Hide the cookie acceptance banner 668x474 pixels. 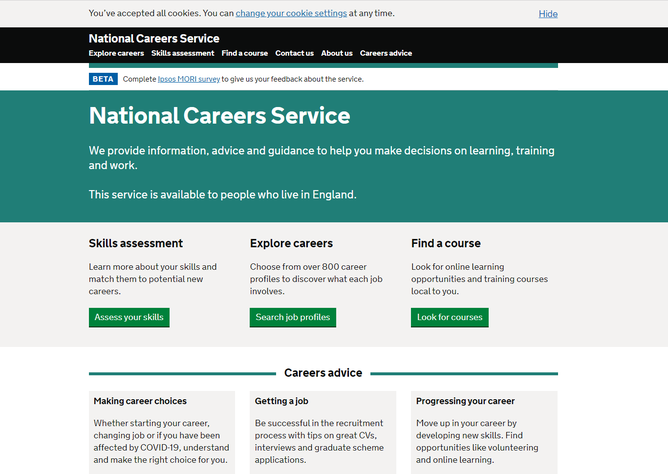click(x=548, y=14)
